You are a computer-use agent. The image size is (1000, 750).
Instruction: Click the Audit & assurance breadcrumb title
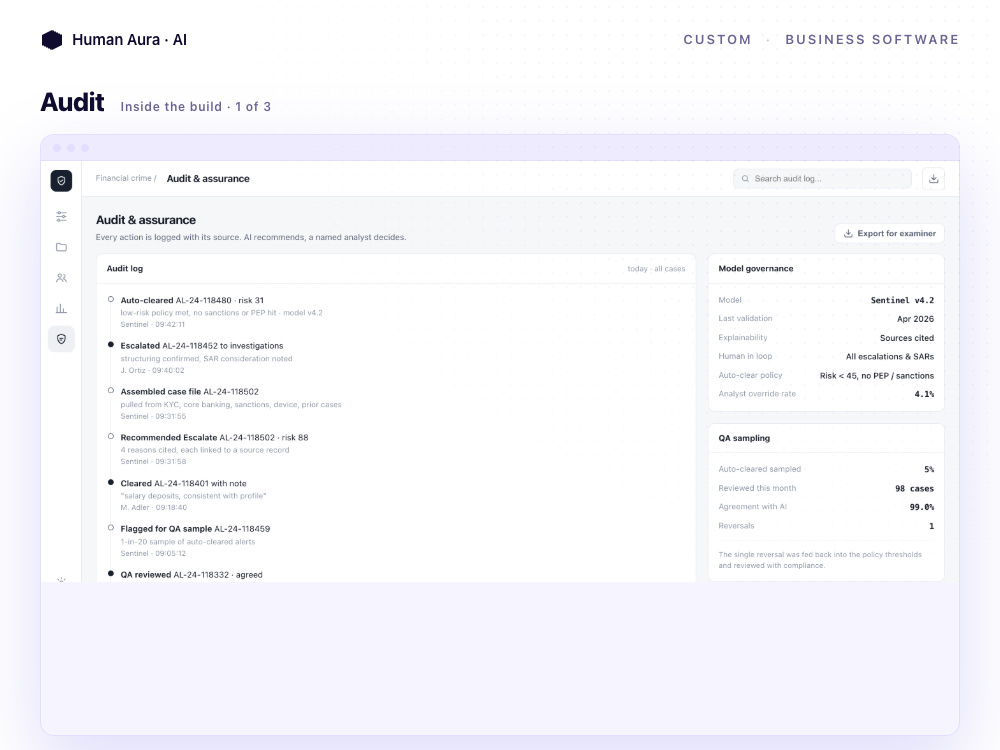pos(208,179)
